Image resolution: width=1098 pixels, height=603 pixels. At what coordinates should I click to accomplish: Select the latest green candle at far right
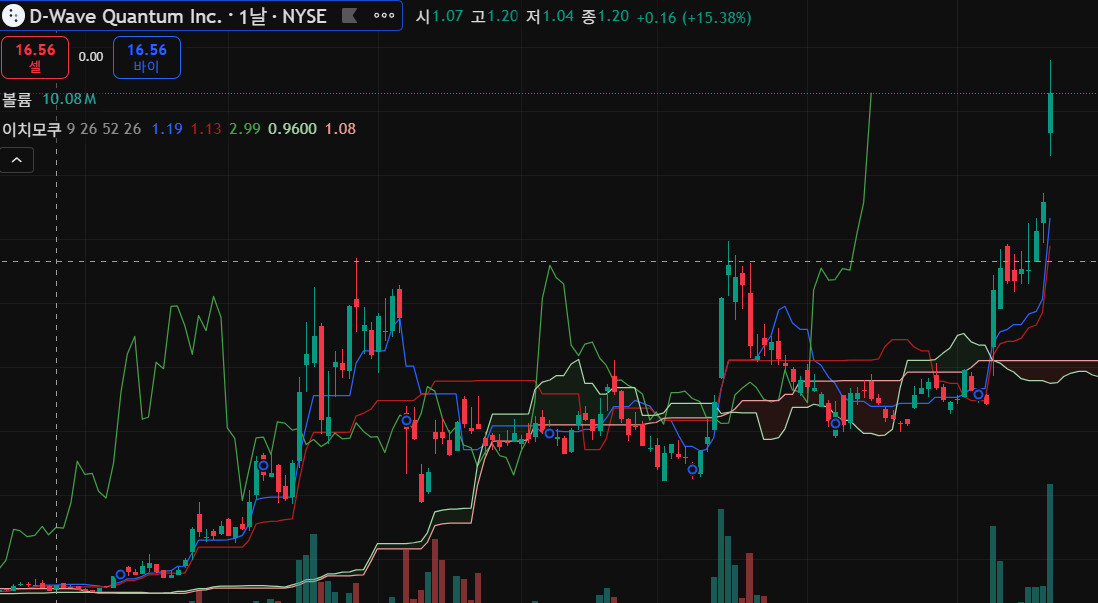click(1051, 112)
